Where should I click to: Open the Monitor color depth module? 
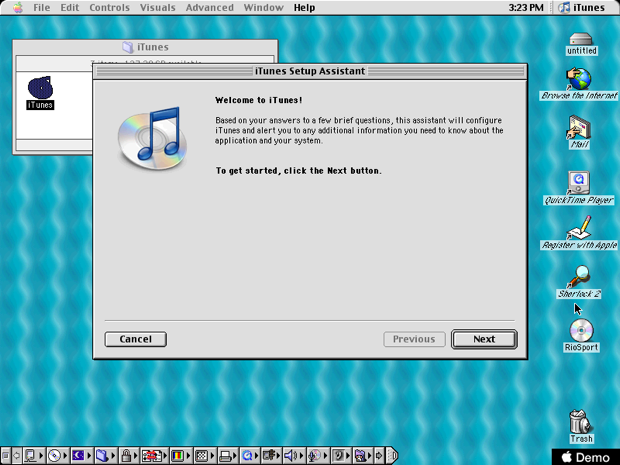180,456
